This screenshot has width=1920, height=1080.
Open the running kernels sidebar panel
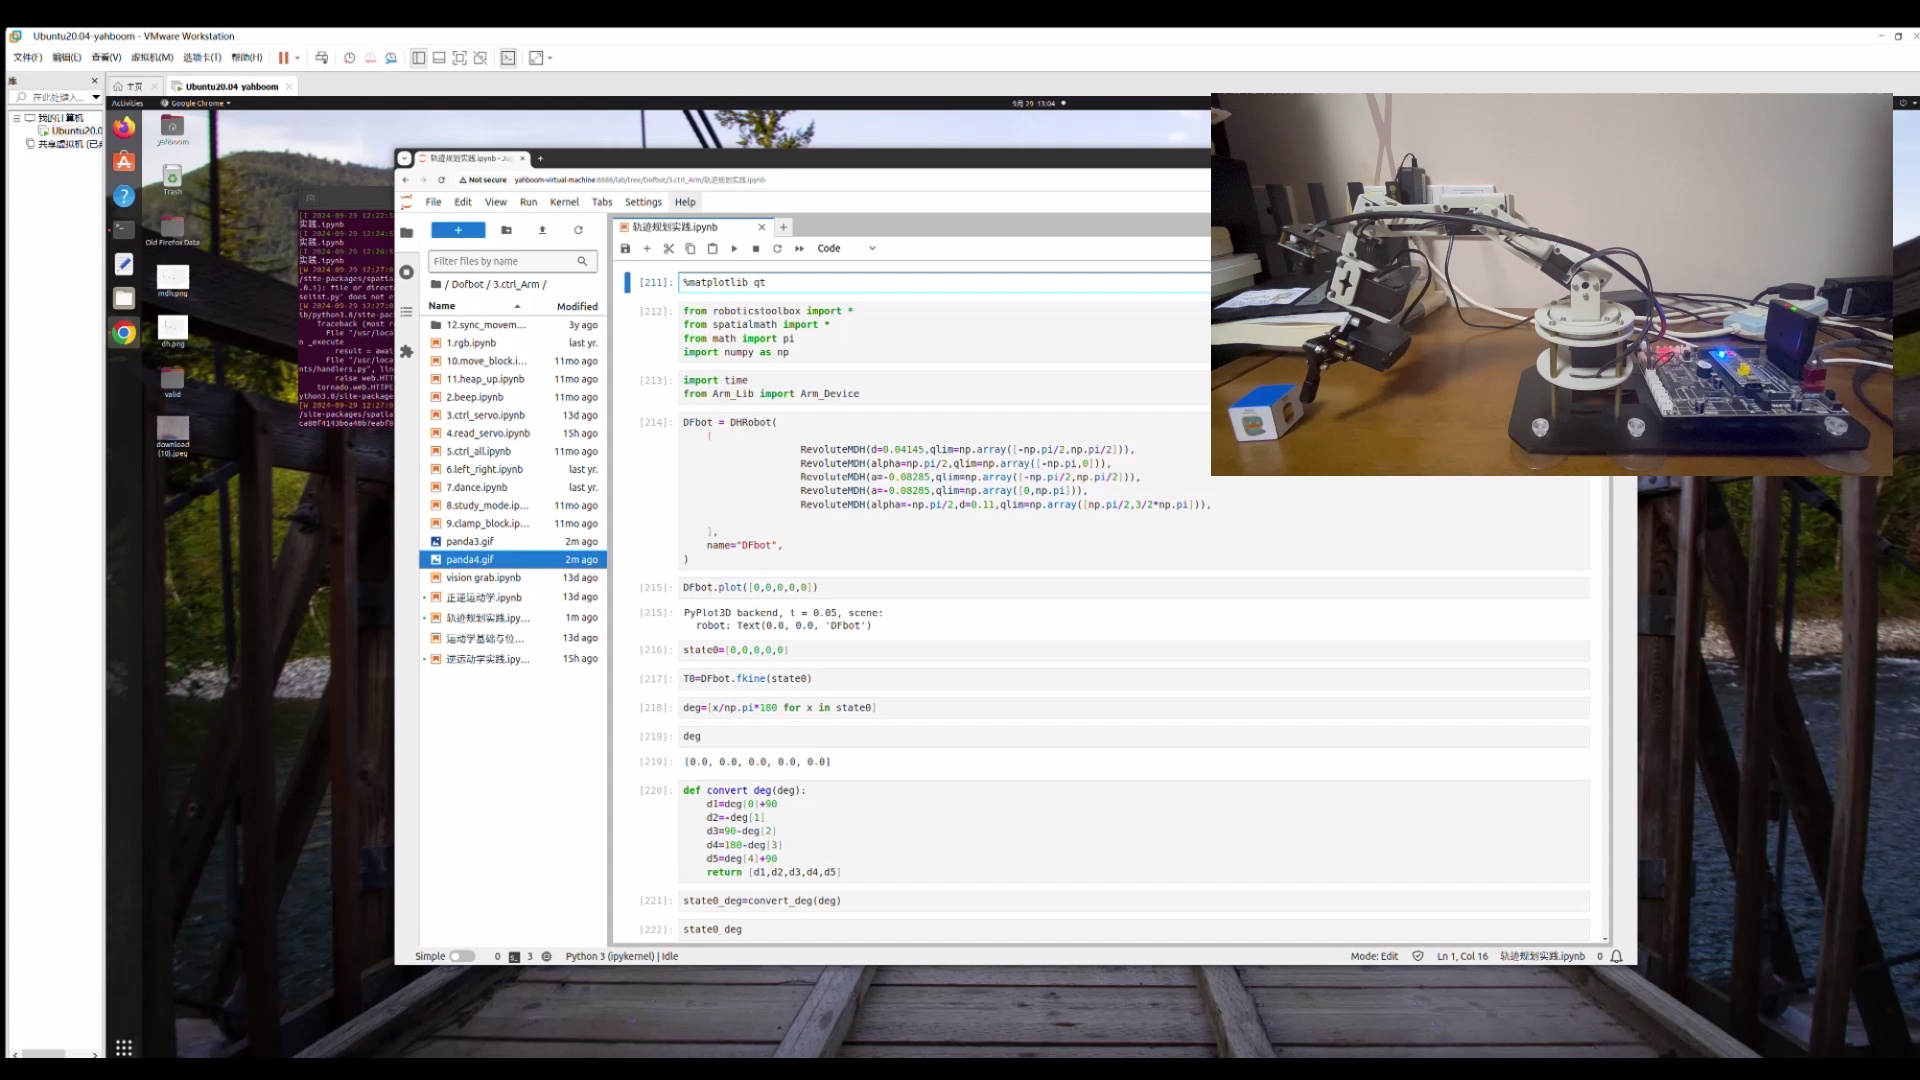pos(406,272)
